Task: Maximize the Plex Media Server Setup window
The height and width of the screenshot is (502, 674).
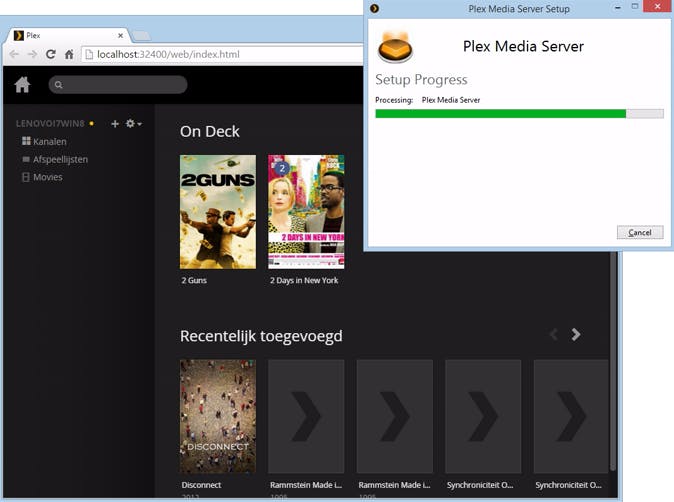Action: 635,6
